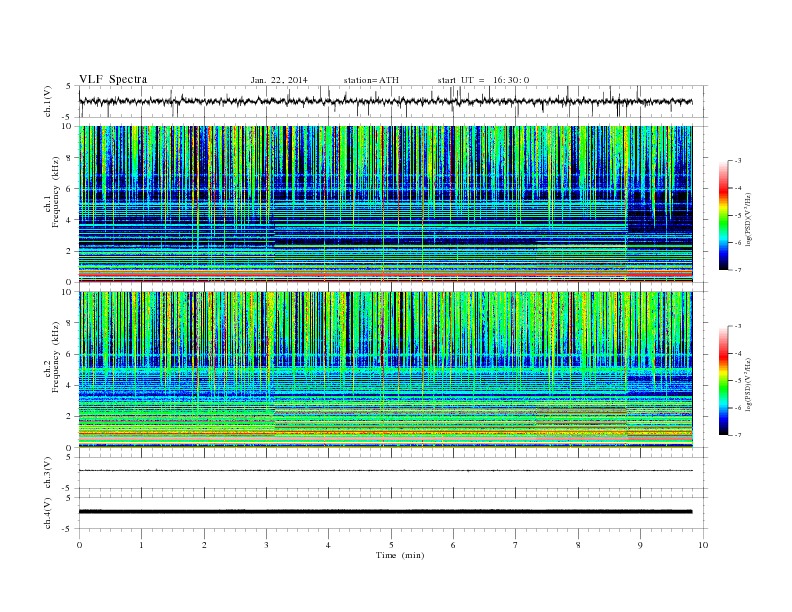This screenshot has width=792, height=612.
Task: Click the 'ch.3(V)' axis label
Action: 48,473
